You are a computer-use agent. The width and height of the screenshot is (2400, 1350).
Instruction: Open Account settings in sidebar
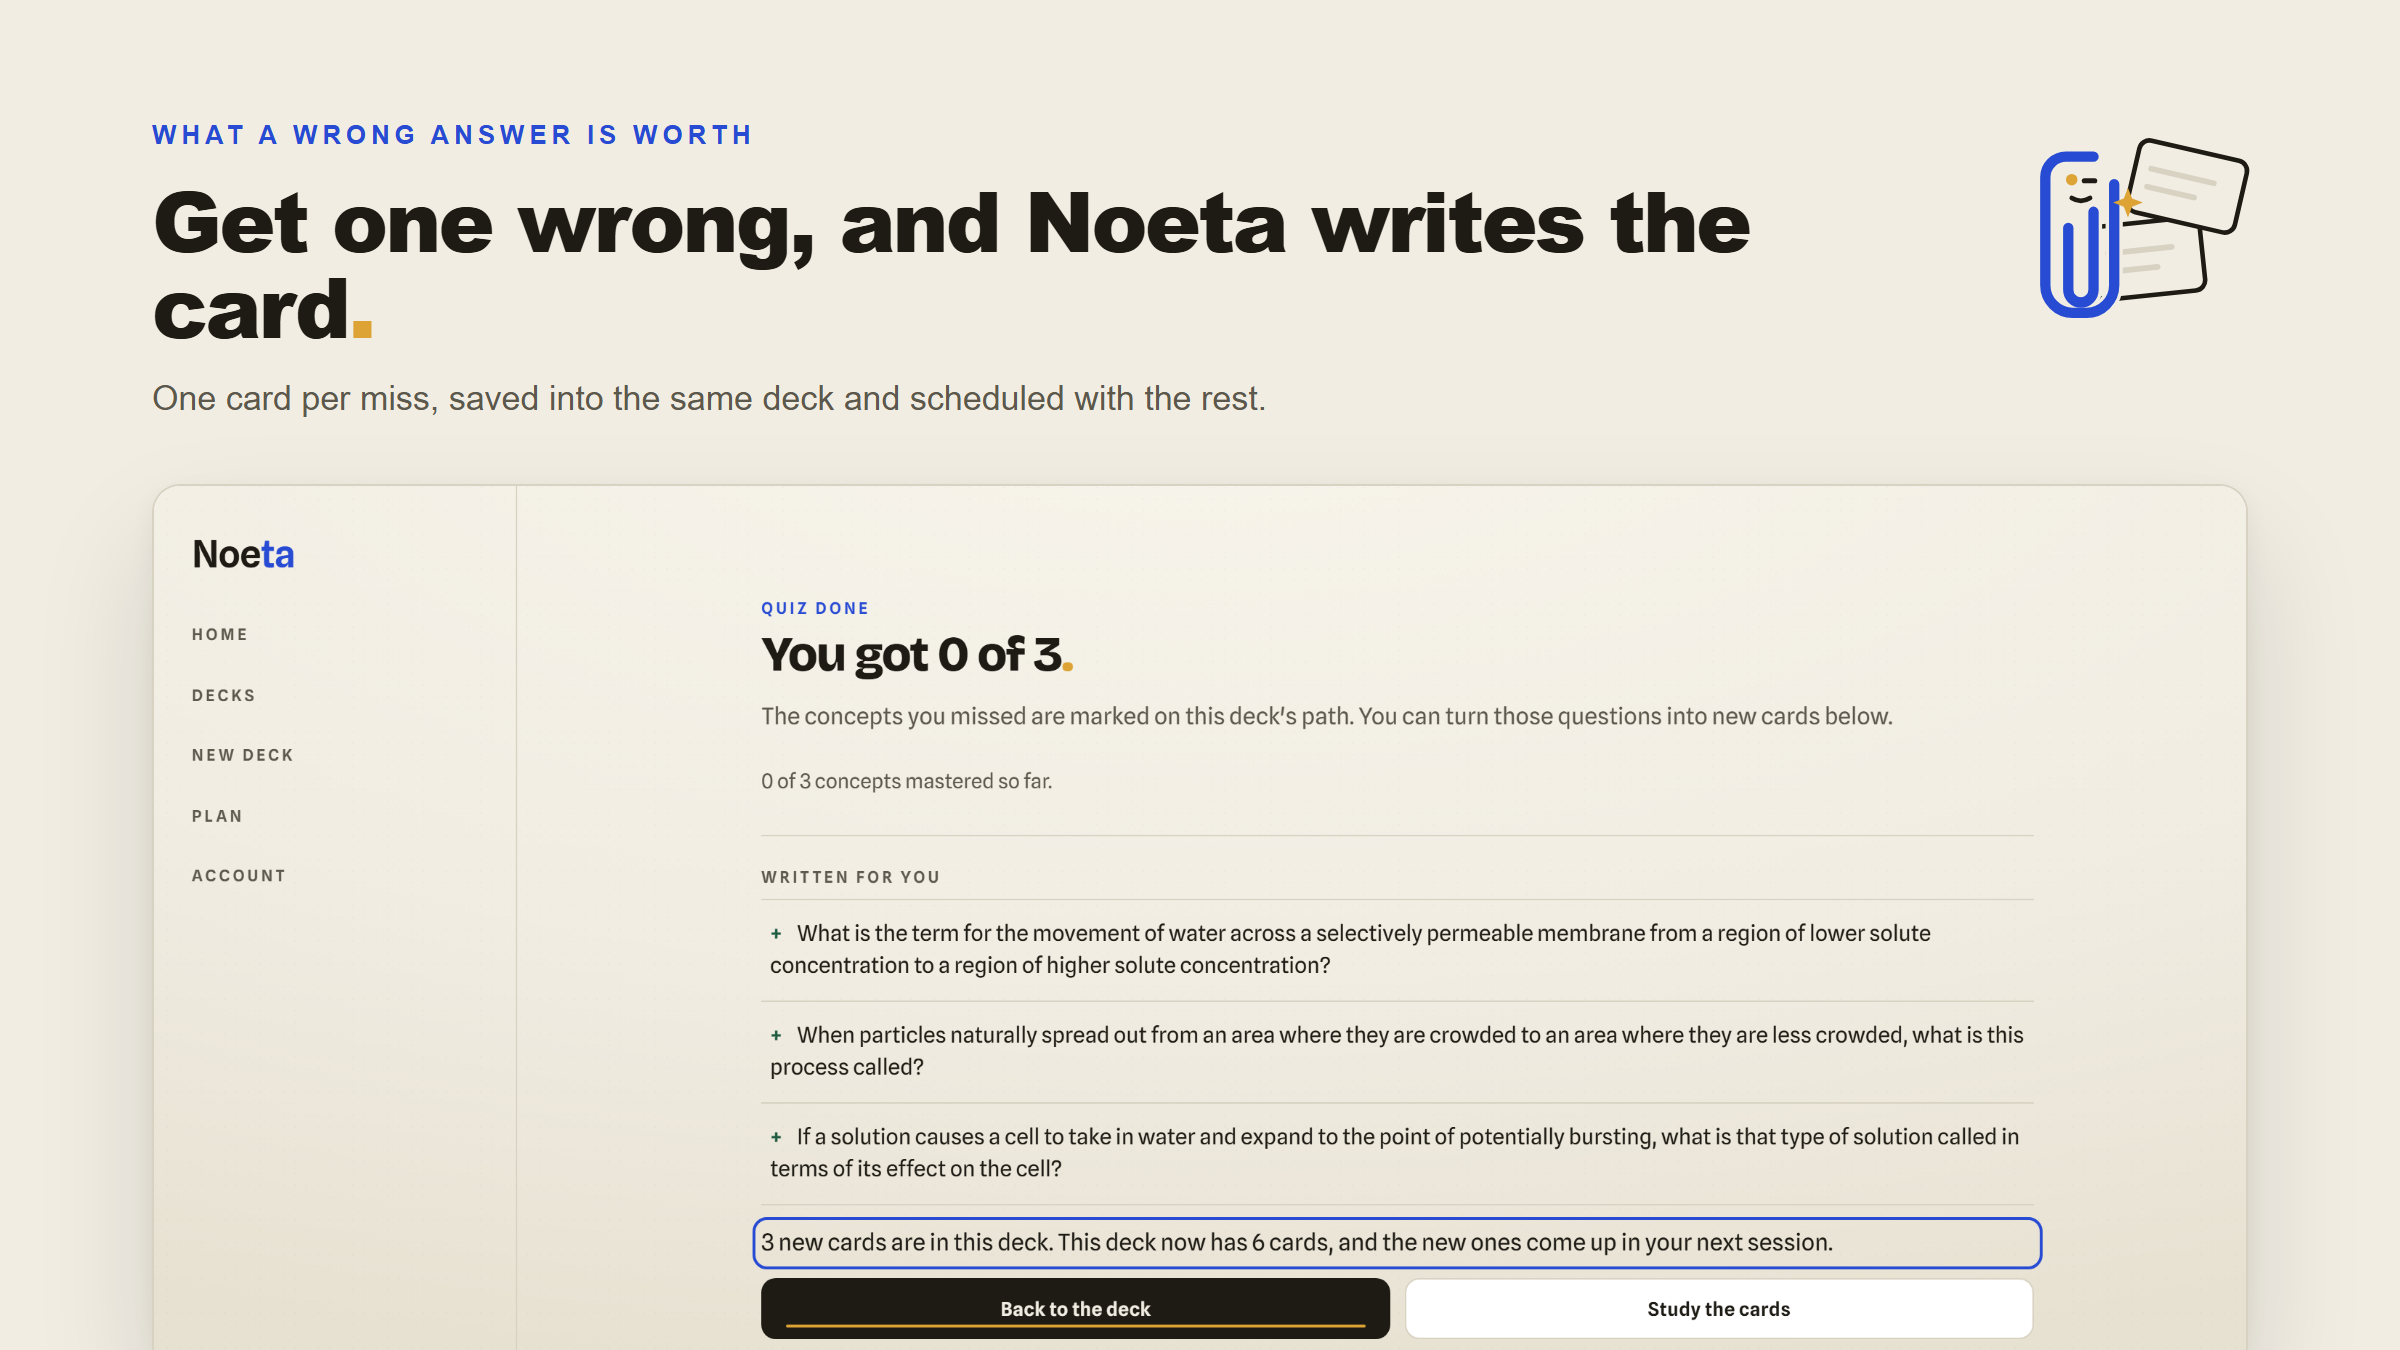click(239, 876)
